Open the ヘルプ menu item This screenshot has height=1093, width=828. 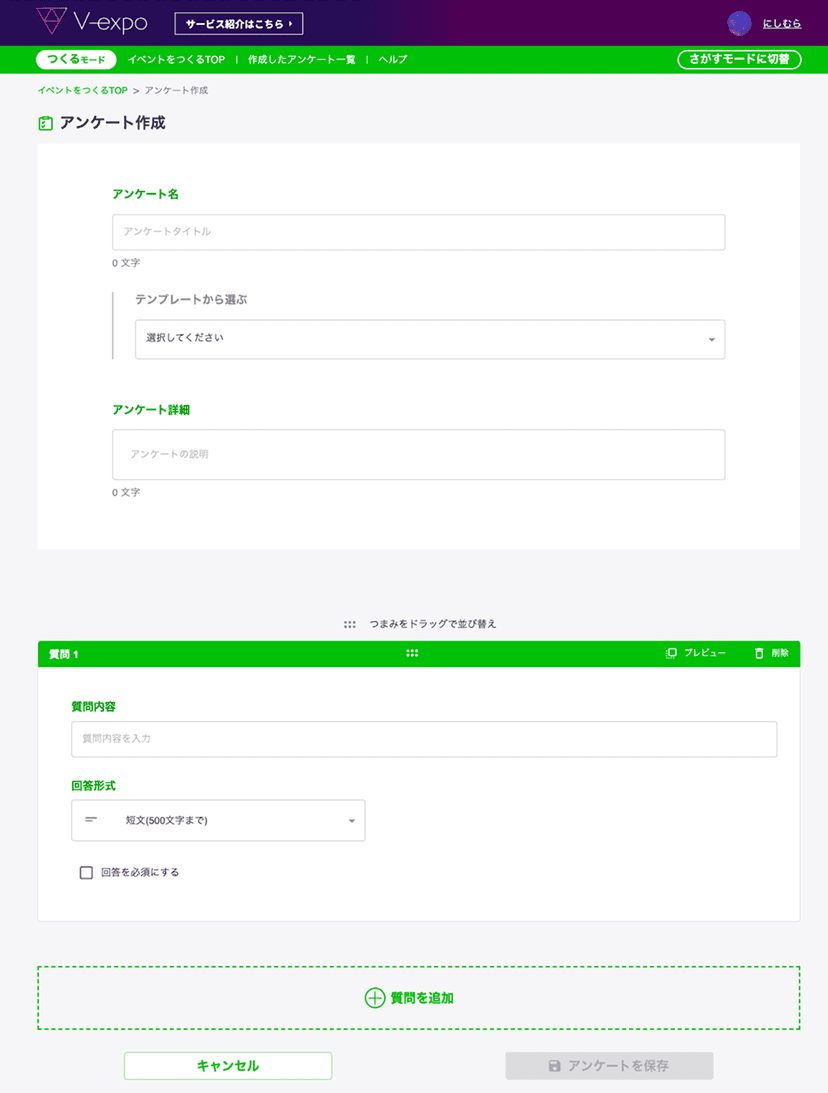(x=392, y=60)
